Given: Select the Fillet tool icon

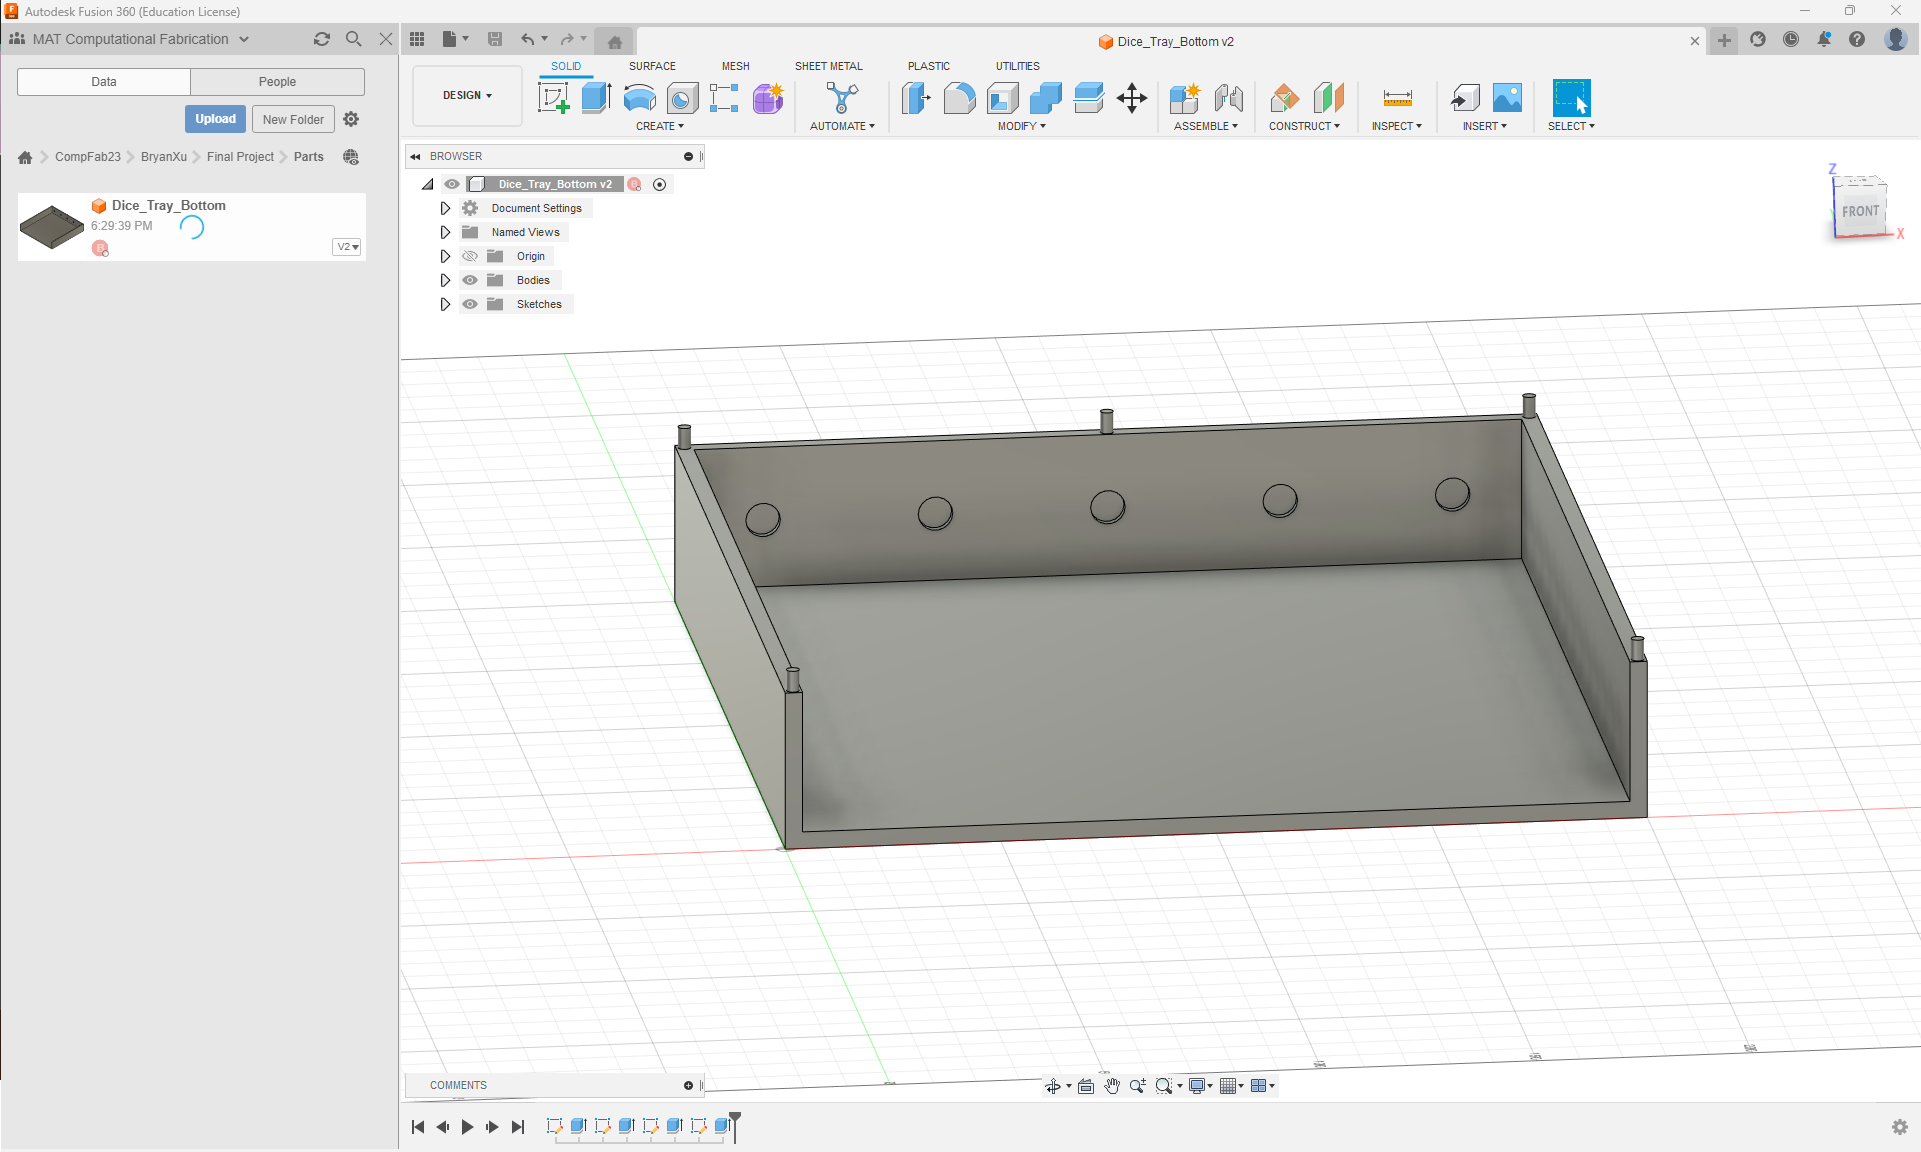Looking at the screenshot, I should pos(960,97).
